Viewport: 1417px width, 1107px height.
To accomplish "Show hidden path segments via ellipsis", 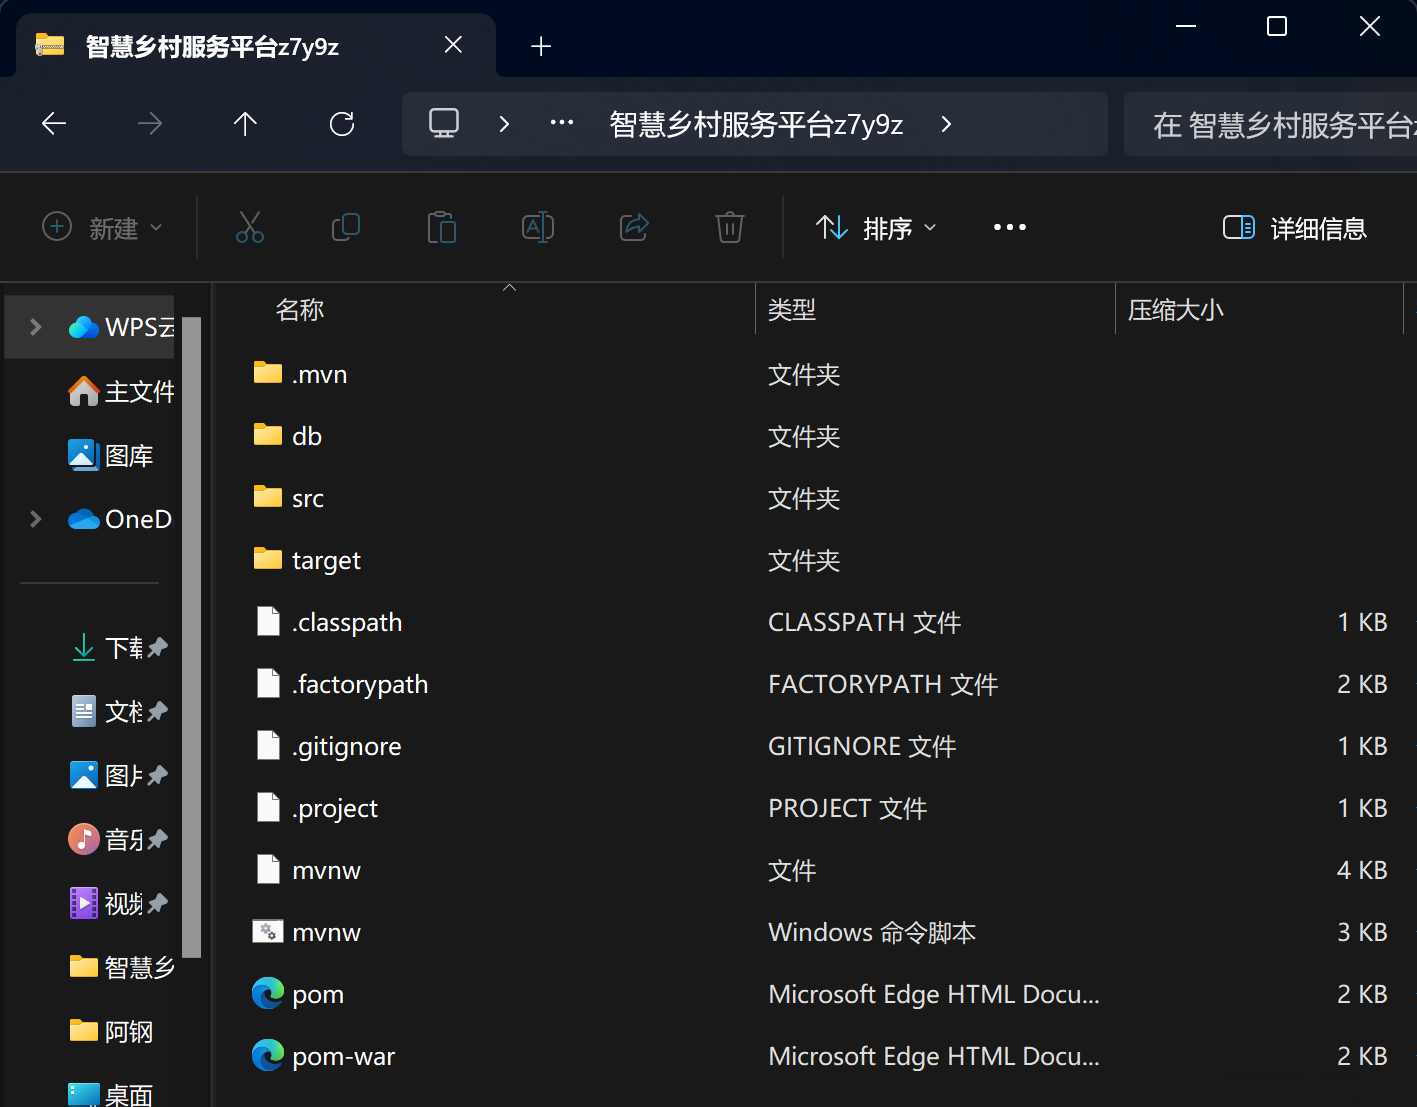I will point(562,123).
